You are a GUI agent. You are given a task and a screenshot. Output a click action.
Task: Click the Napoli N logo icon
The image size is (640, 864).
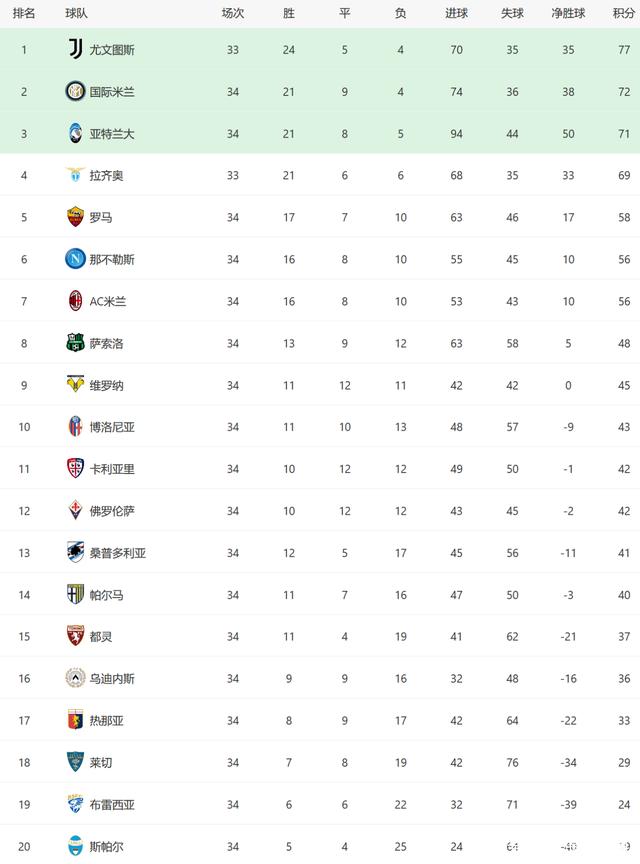click(x=76, y=259)
